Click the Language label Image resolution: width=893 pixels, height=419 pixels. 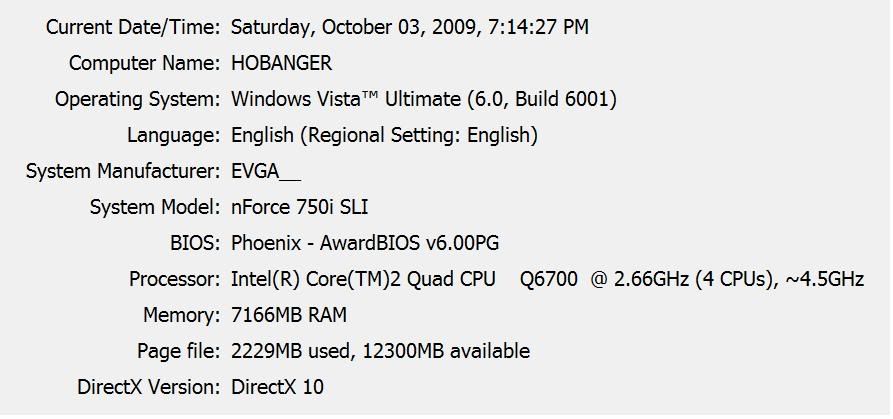click(173, 135)
